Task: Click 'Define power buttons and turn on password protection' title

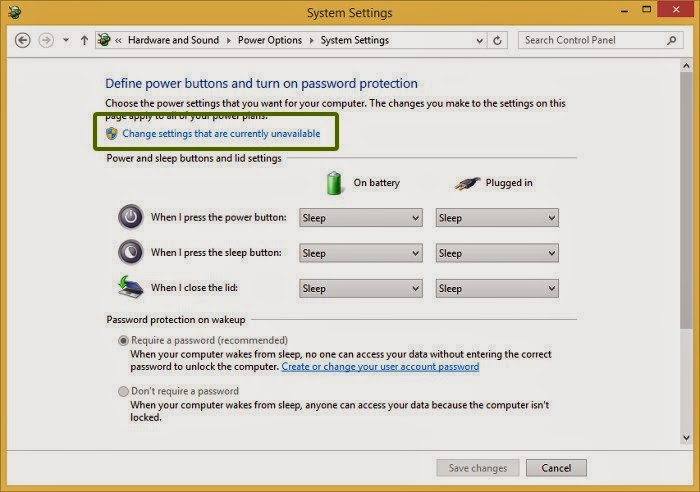Action: point(262,83)
